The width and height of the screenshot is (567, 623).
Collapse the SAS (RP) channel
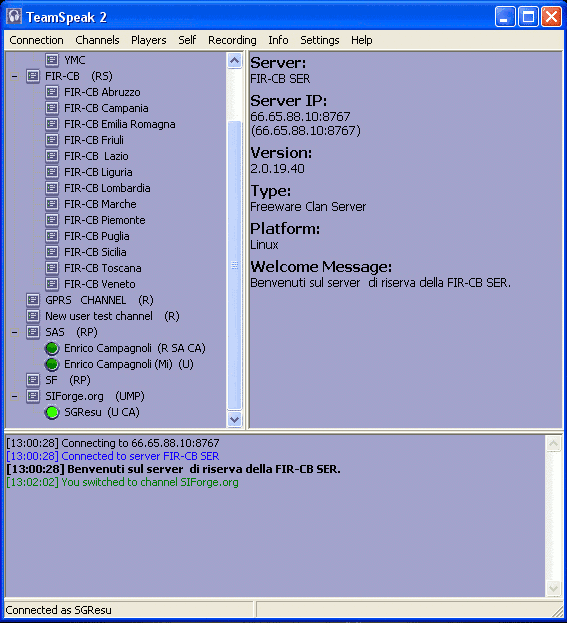coord(15,332)
